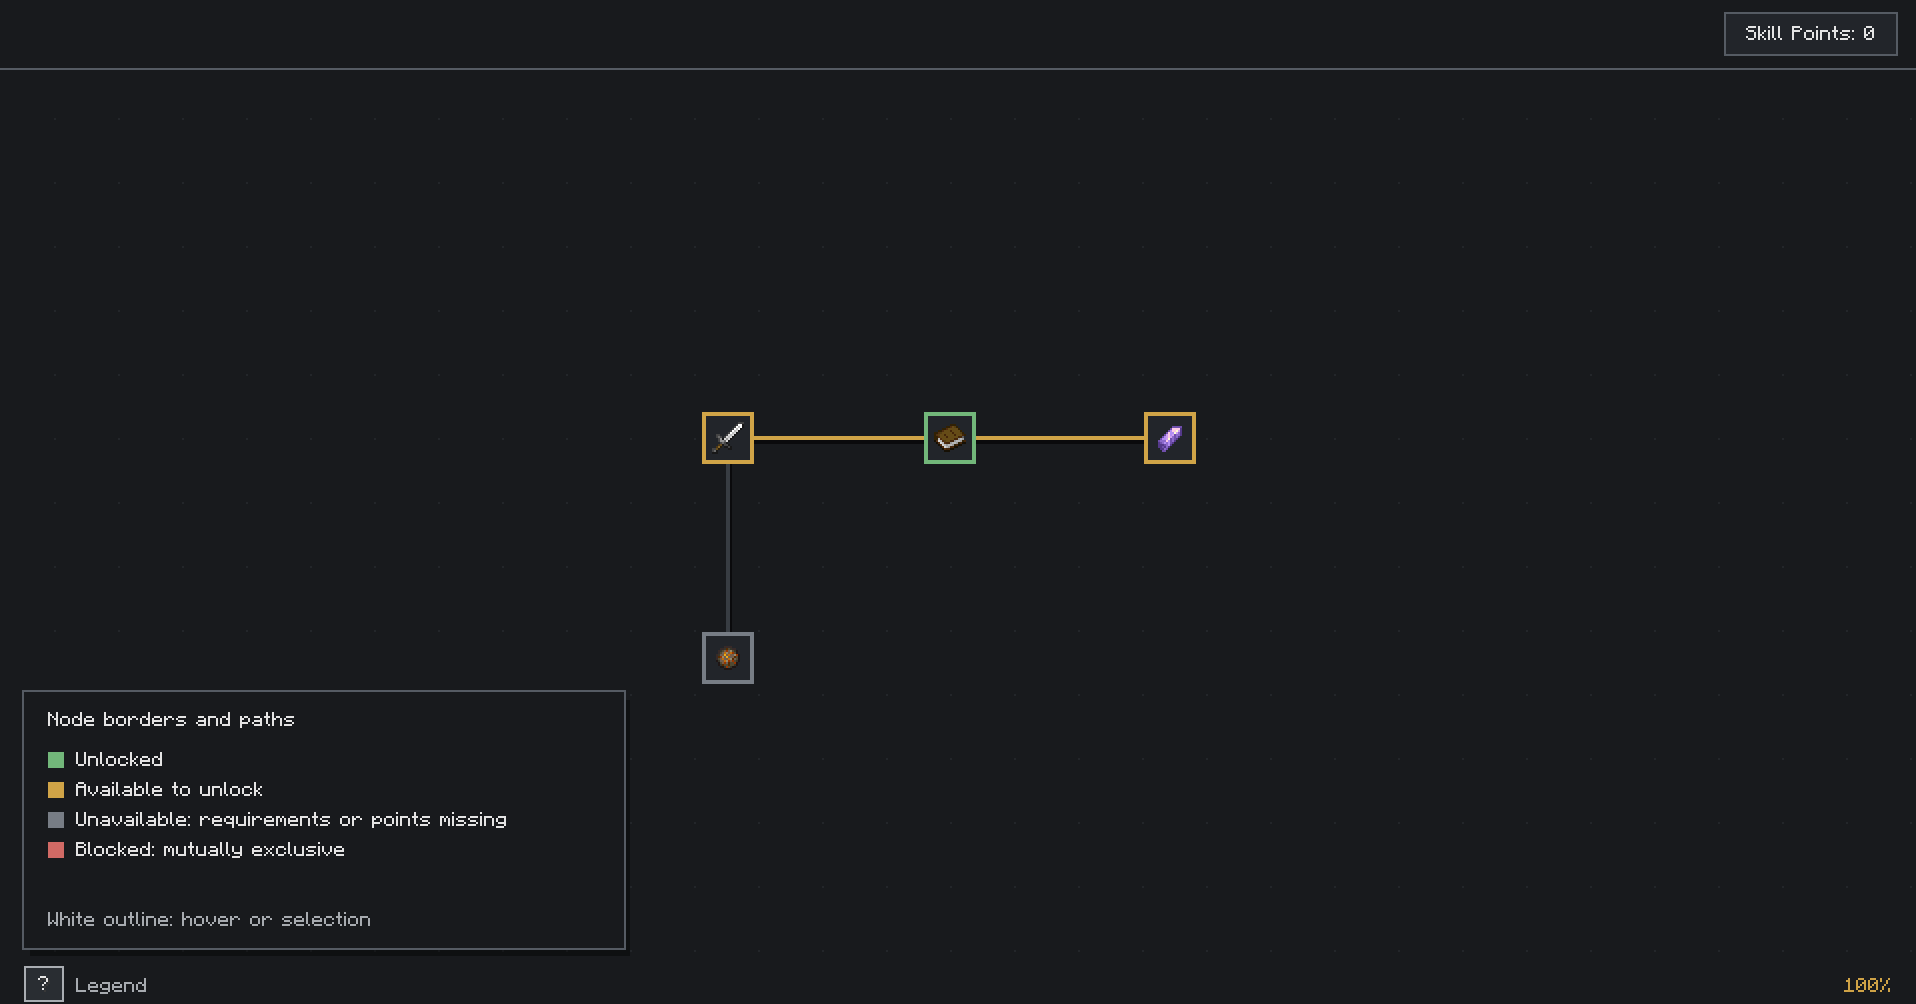Click the gray path below the sword node

728,548
